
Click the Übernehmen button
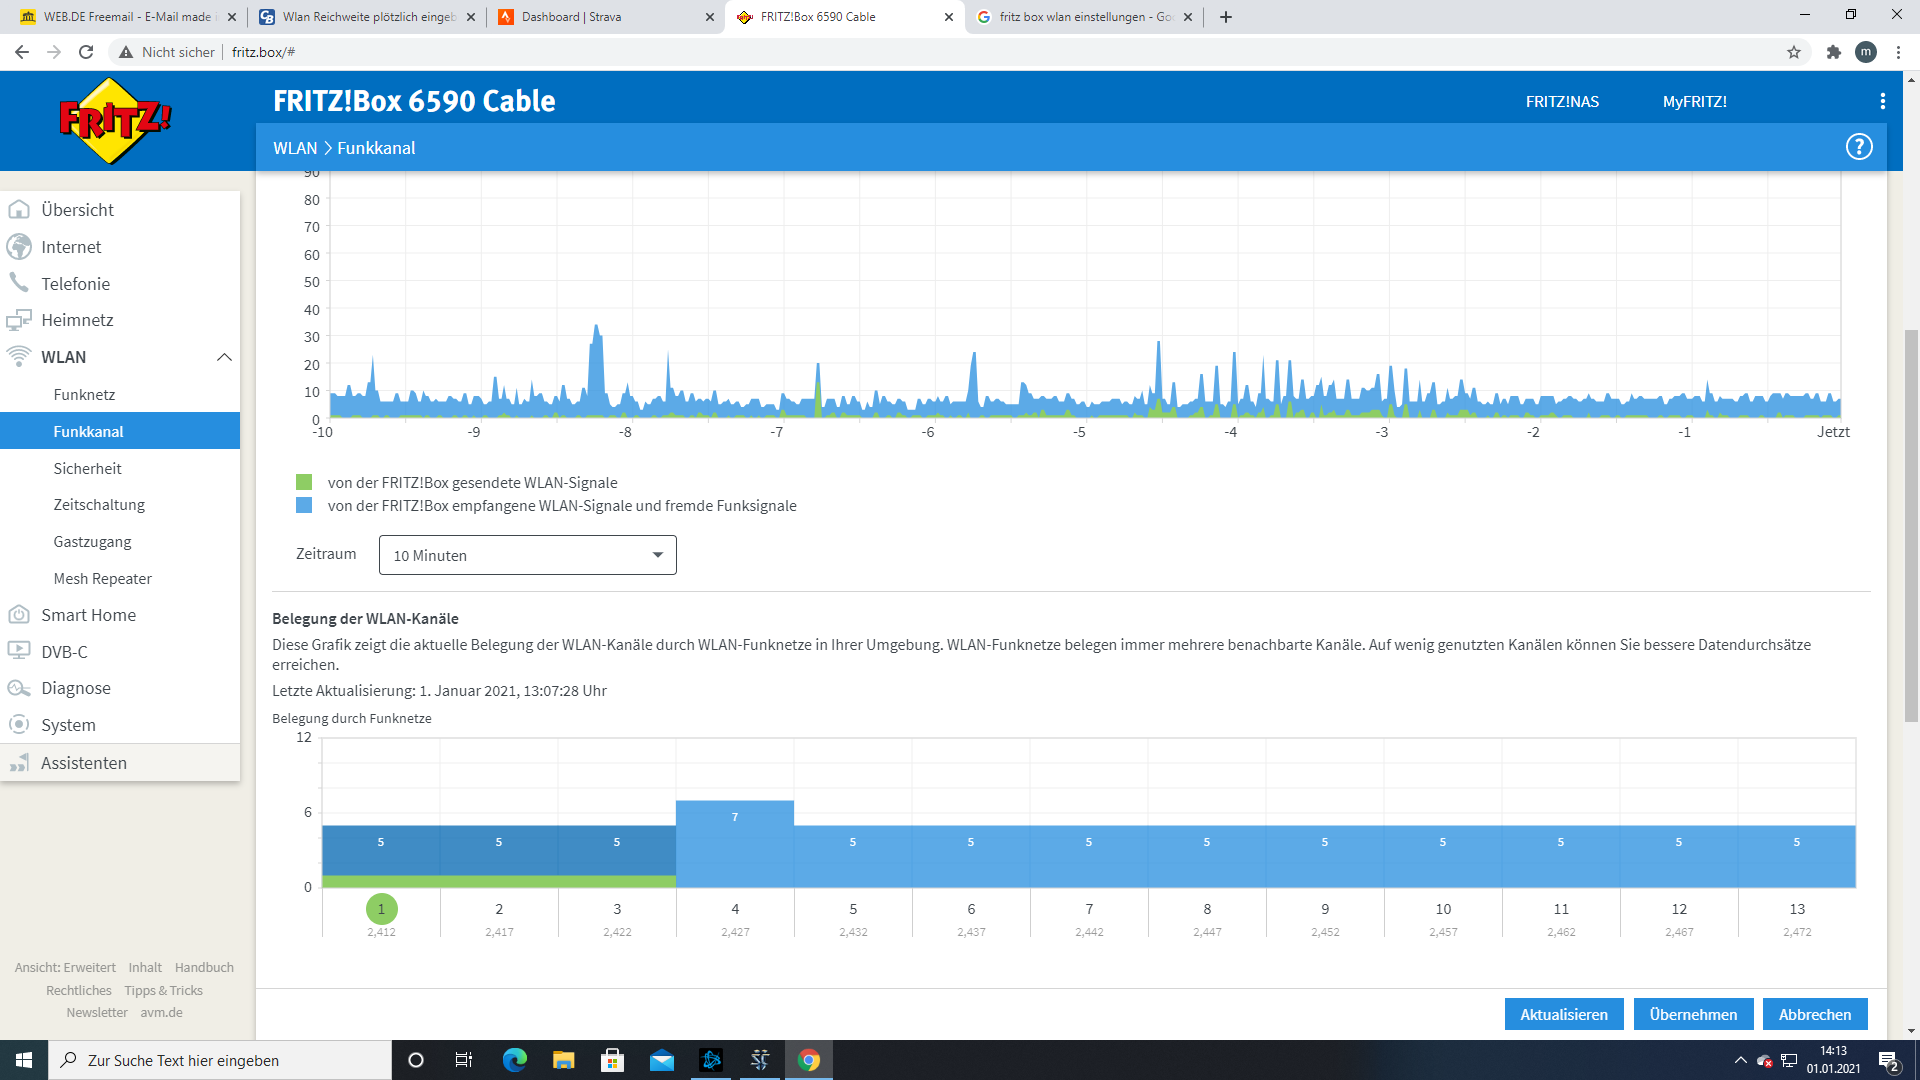(1693, 1014)
